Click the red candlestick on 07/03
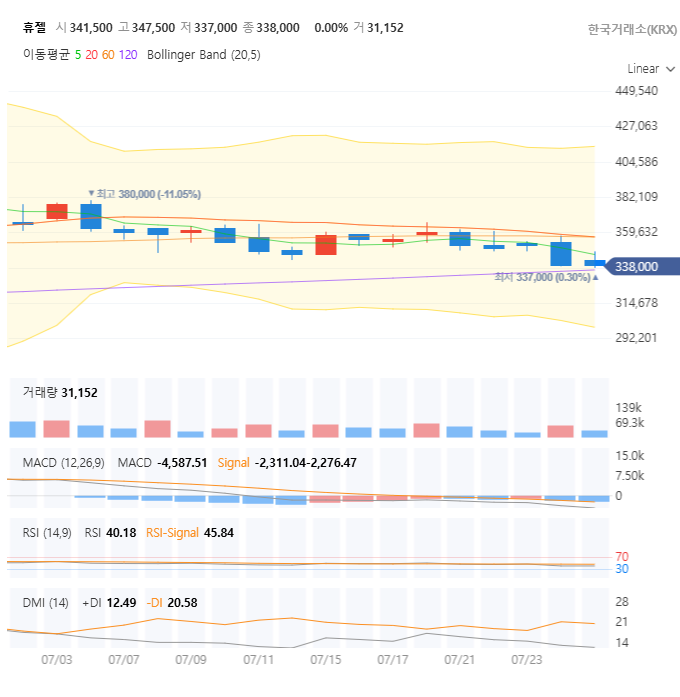Image resolution: width=680 pixels, height=697 pixels. pos(57,211)
